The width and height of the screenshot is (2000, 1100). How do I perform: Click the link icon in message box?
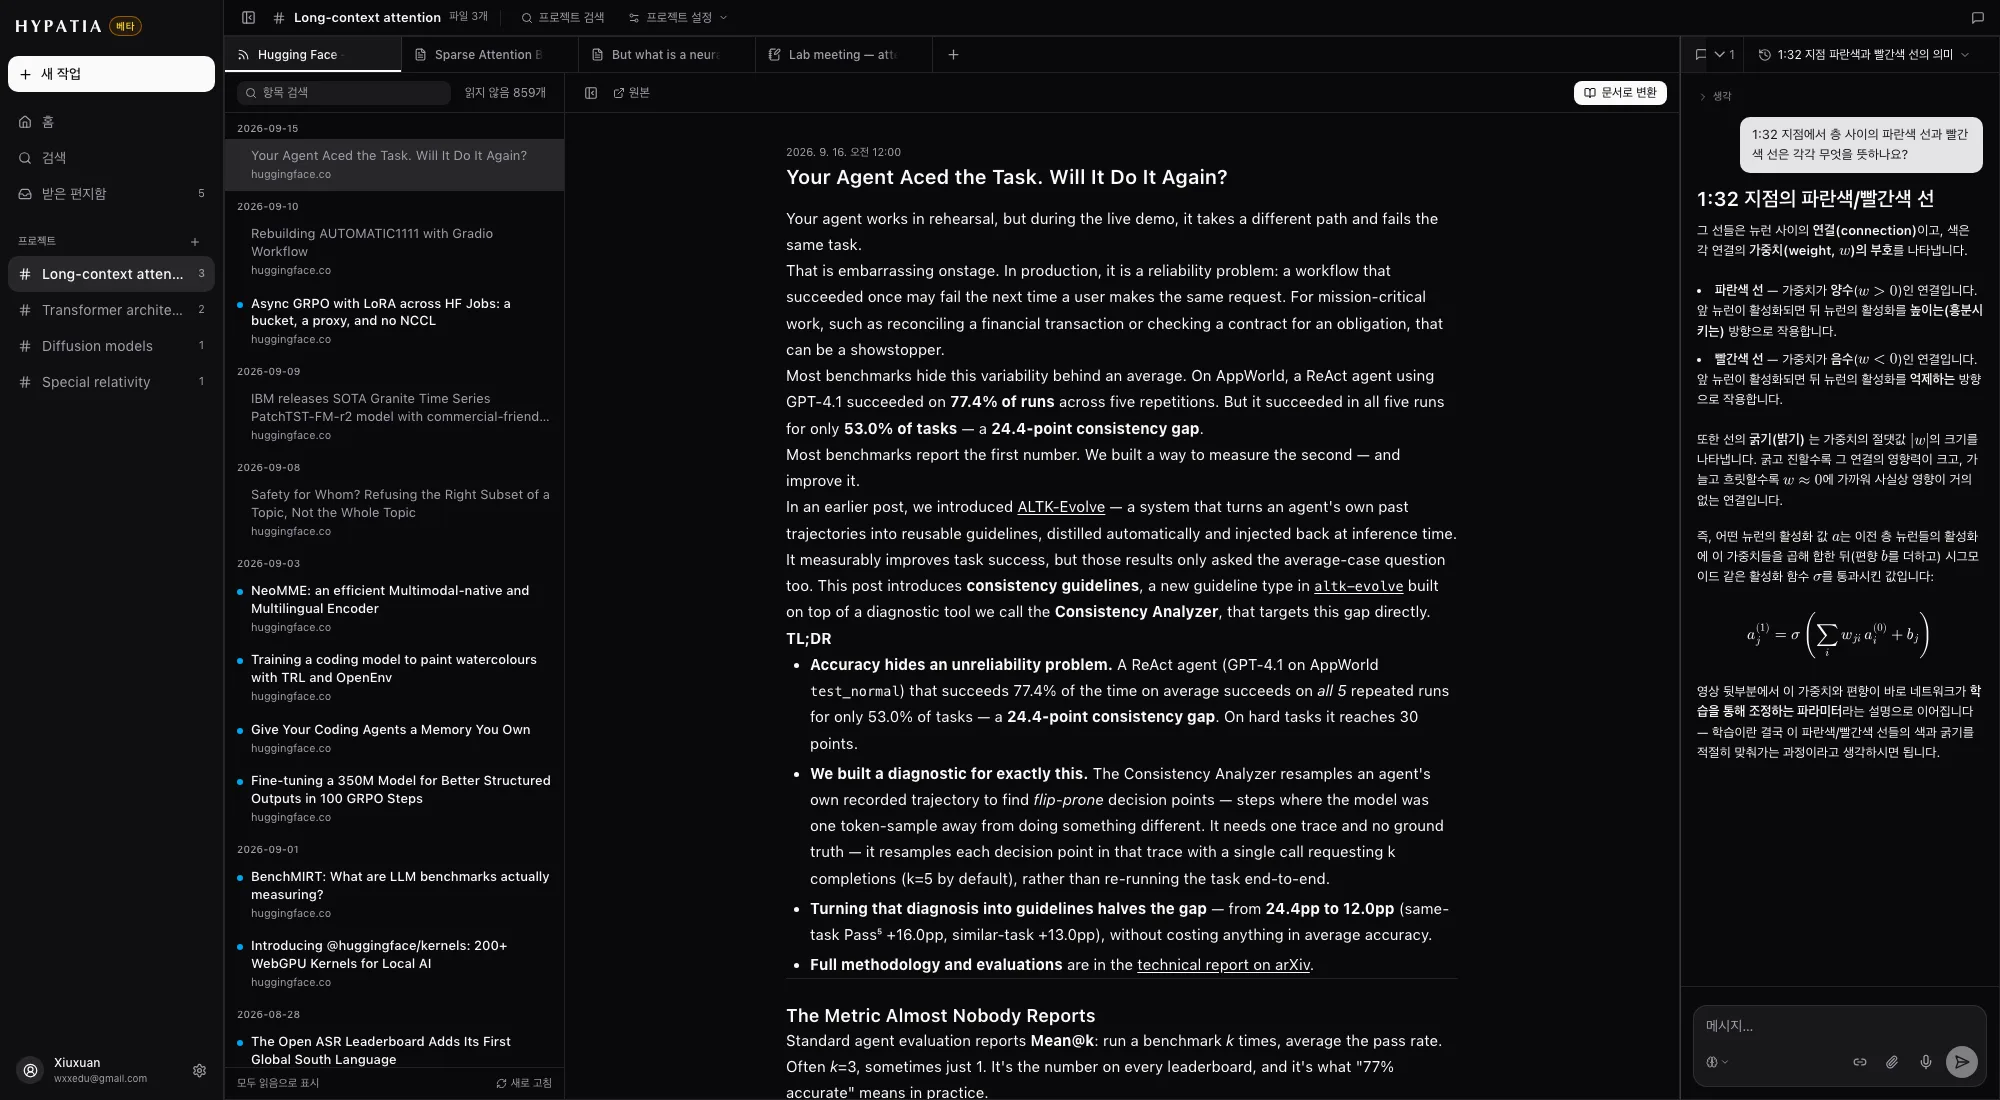point(1860,1062)
